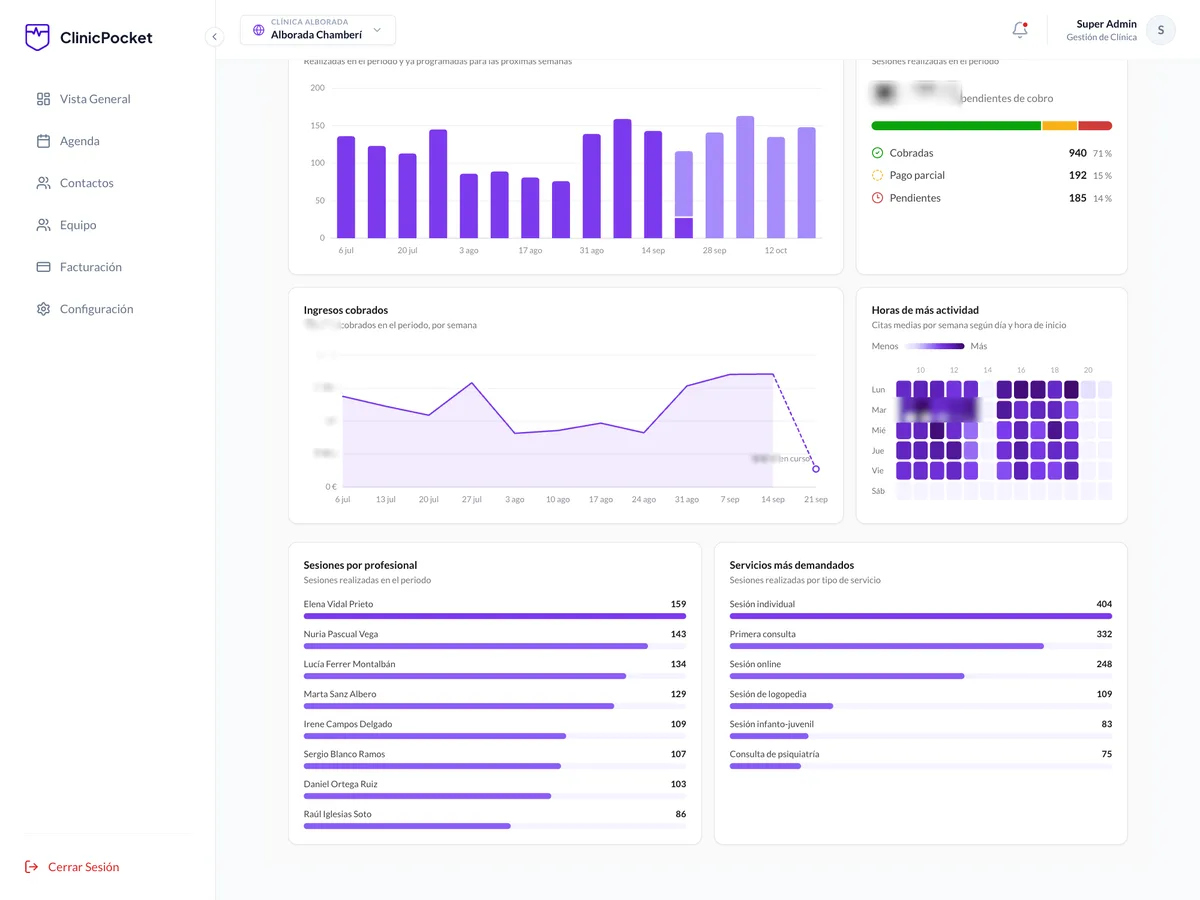Screen dimensions: 1200x900
Task: Click the Horas de más actividad heading
Action: coord(925,310)
